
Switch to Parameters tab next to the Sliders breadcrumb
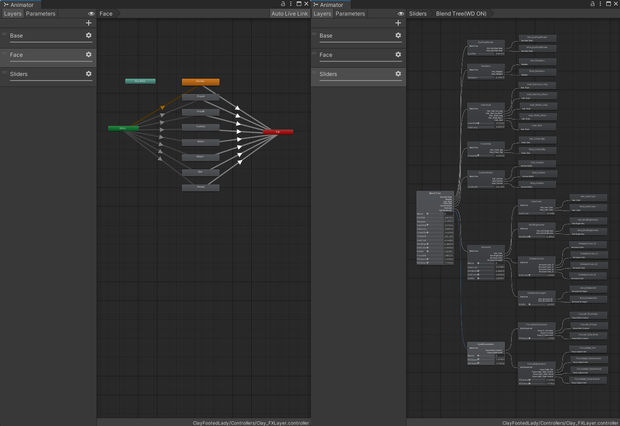click(x=350, y=13)
